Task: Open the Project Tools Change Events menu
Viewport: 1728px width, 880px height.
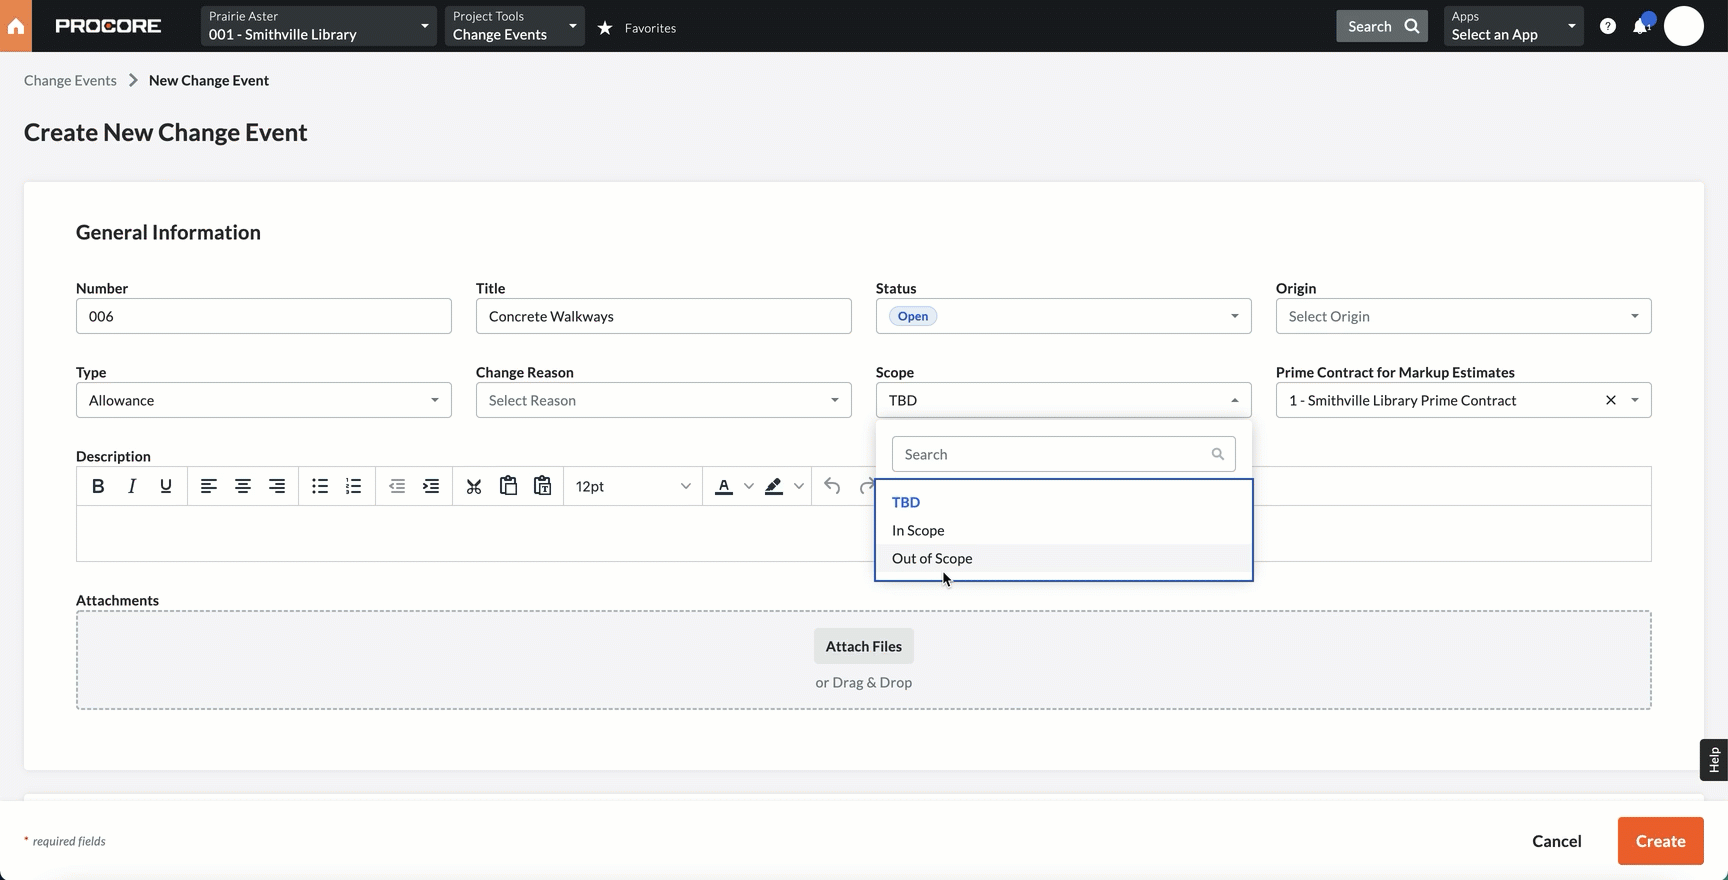Action: click(514, 26)
